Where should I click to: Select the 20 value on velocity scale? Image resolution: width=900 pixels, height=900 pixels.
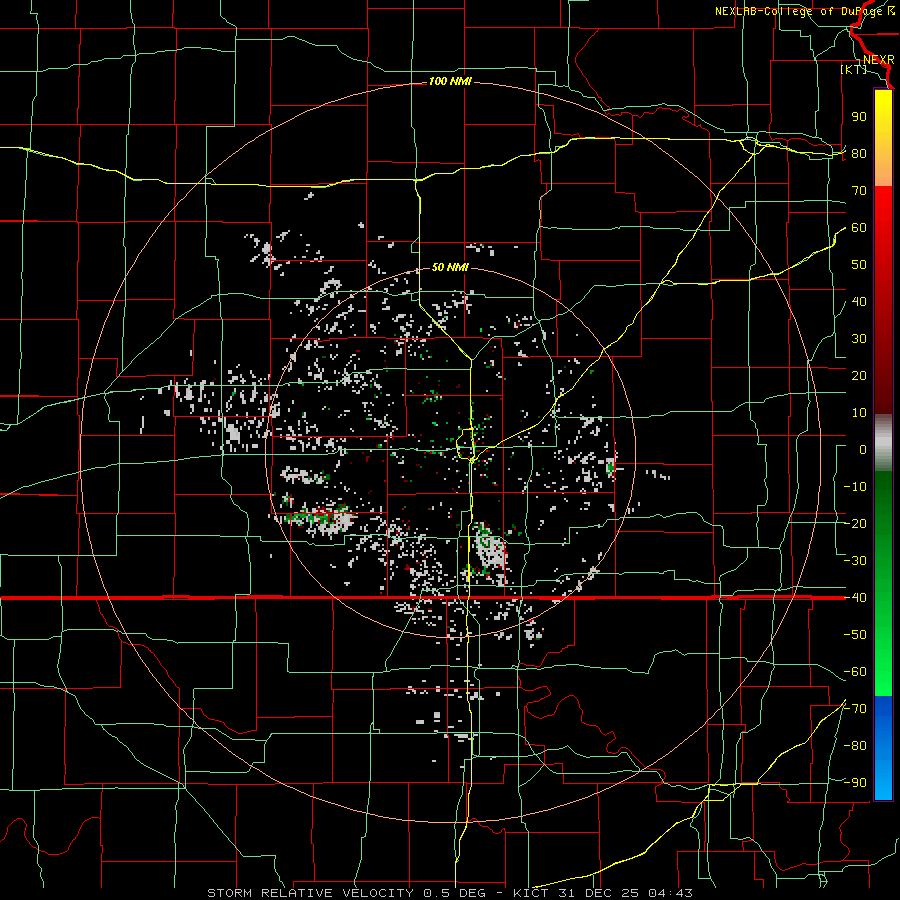[x=859, y=375]
